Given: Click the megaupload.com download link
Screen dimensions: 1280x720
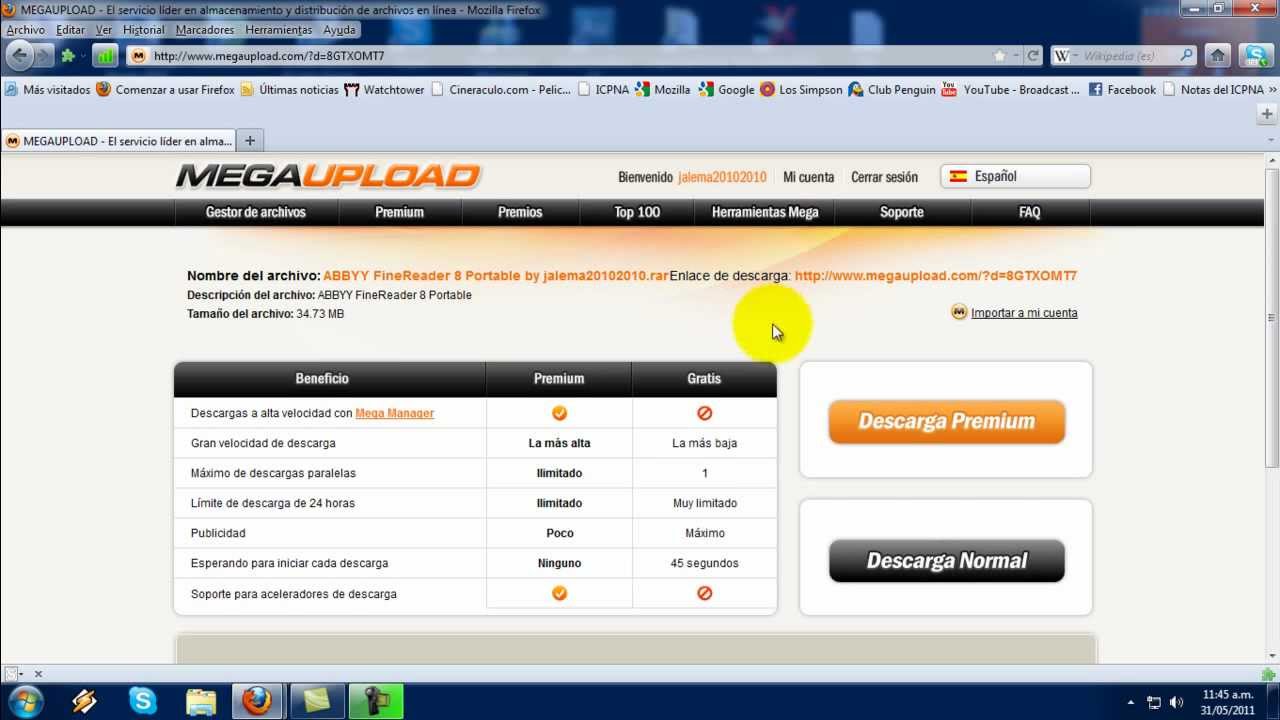Looking at the screenshot, I should pos(935,276).
